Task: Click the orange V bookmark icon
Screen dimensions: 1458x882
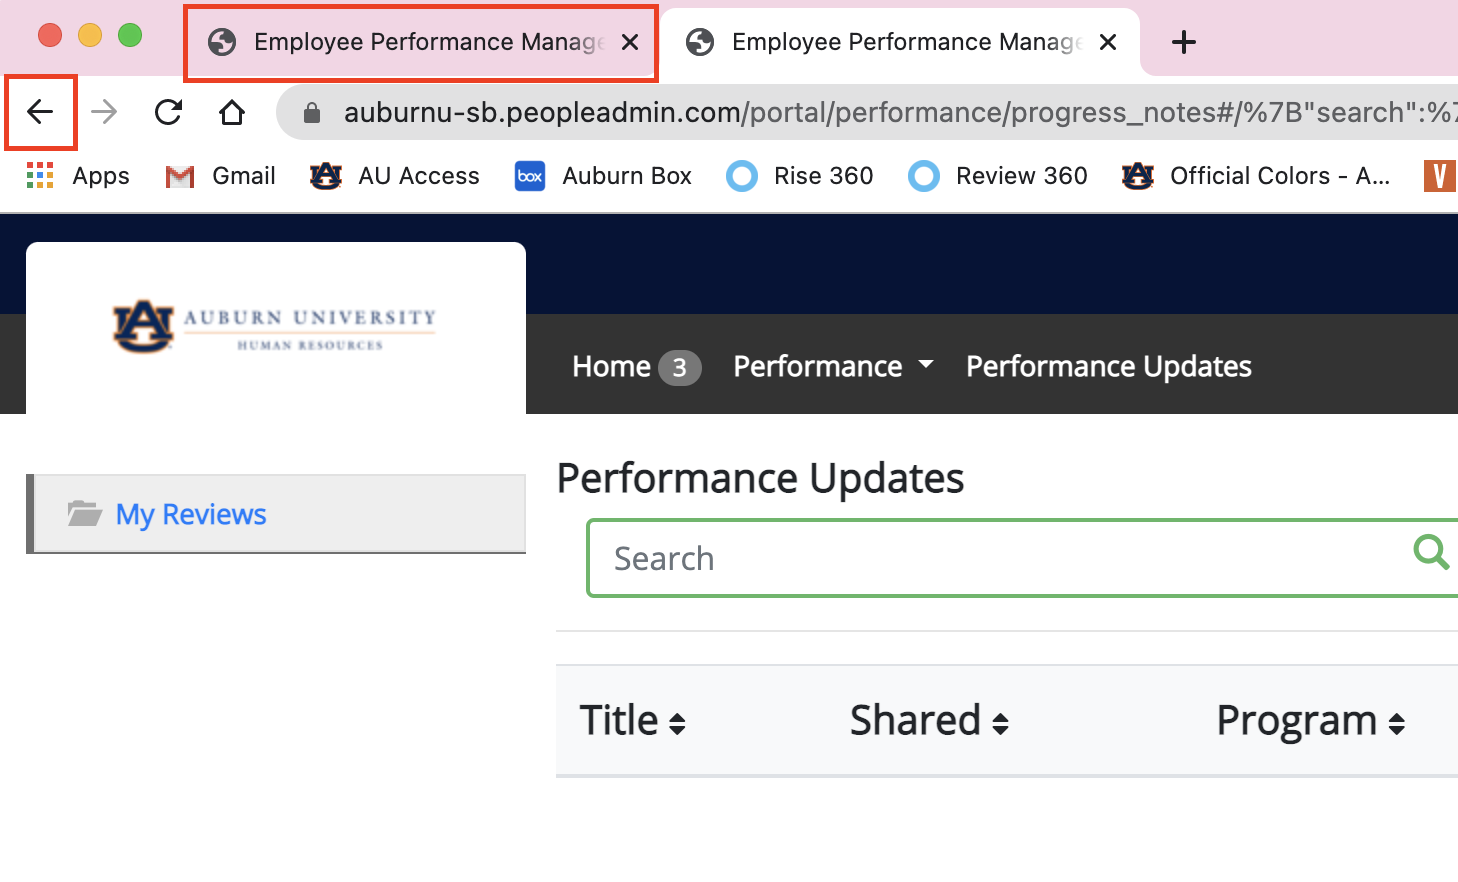Action: (1440, 176)
